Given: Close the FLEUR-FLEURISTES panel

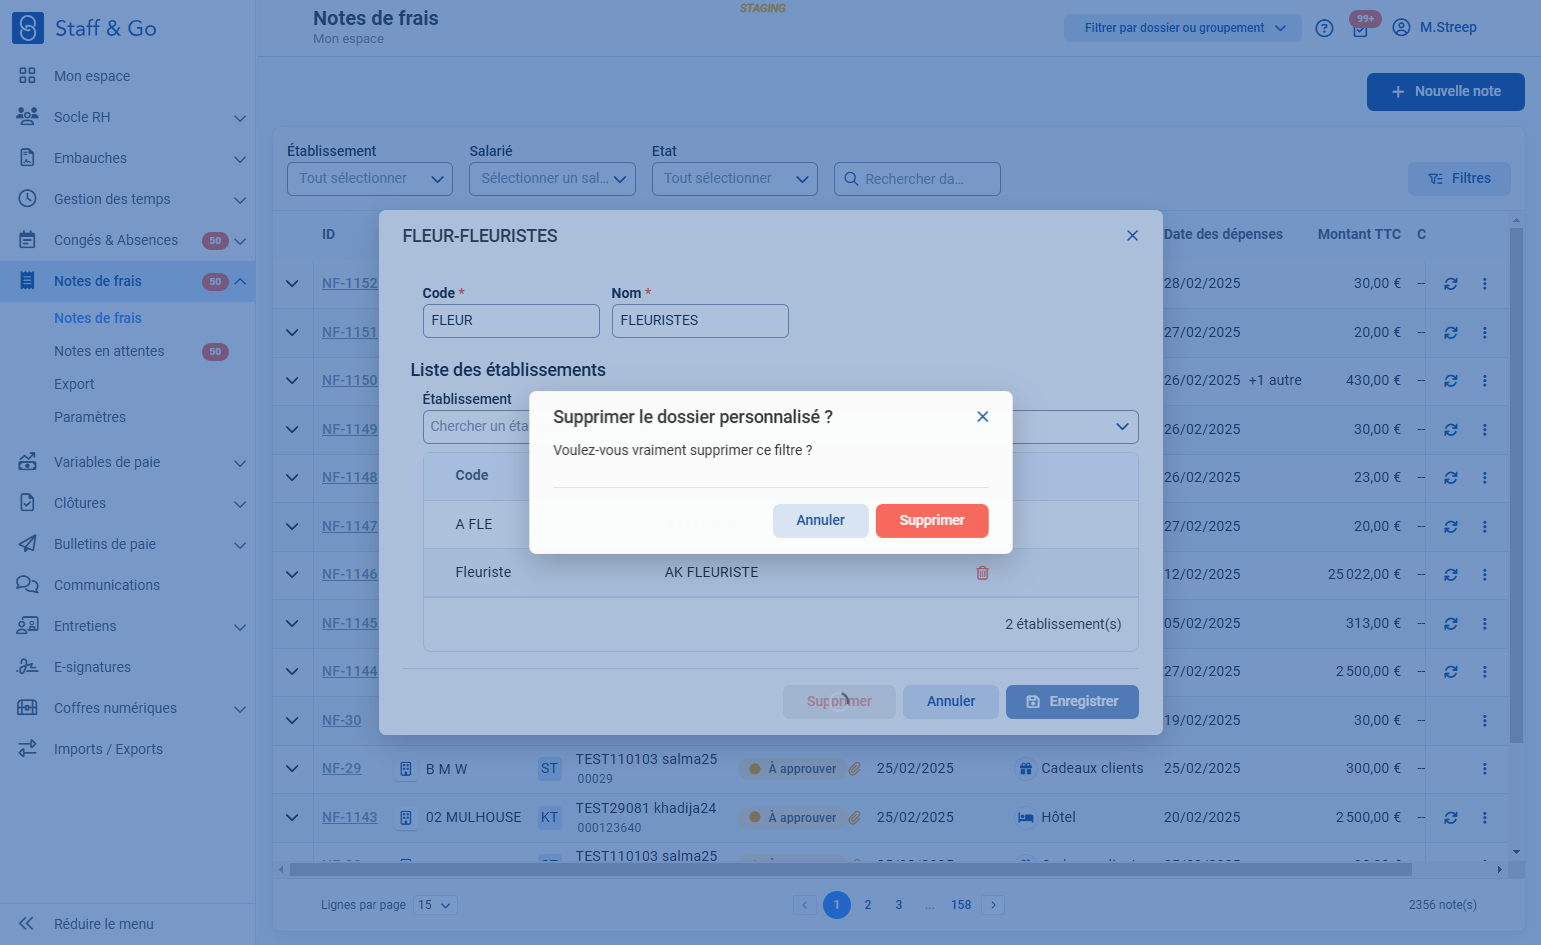Looking at the screenshot, I should pyautogui.click(x=1132, y=236).
